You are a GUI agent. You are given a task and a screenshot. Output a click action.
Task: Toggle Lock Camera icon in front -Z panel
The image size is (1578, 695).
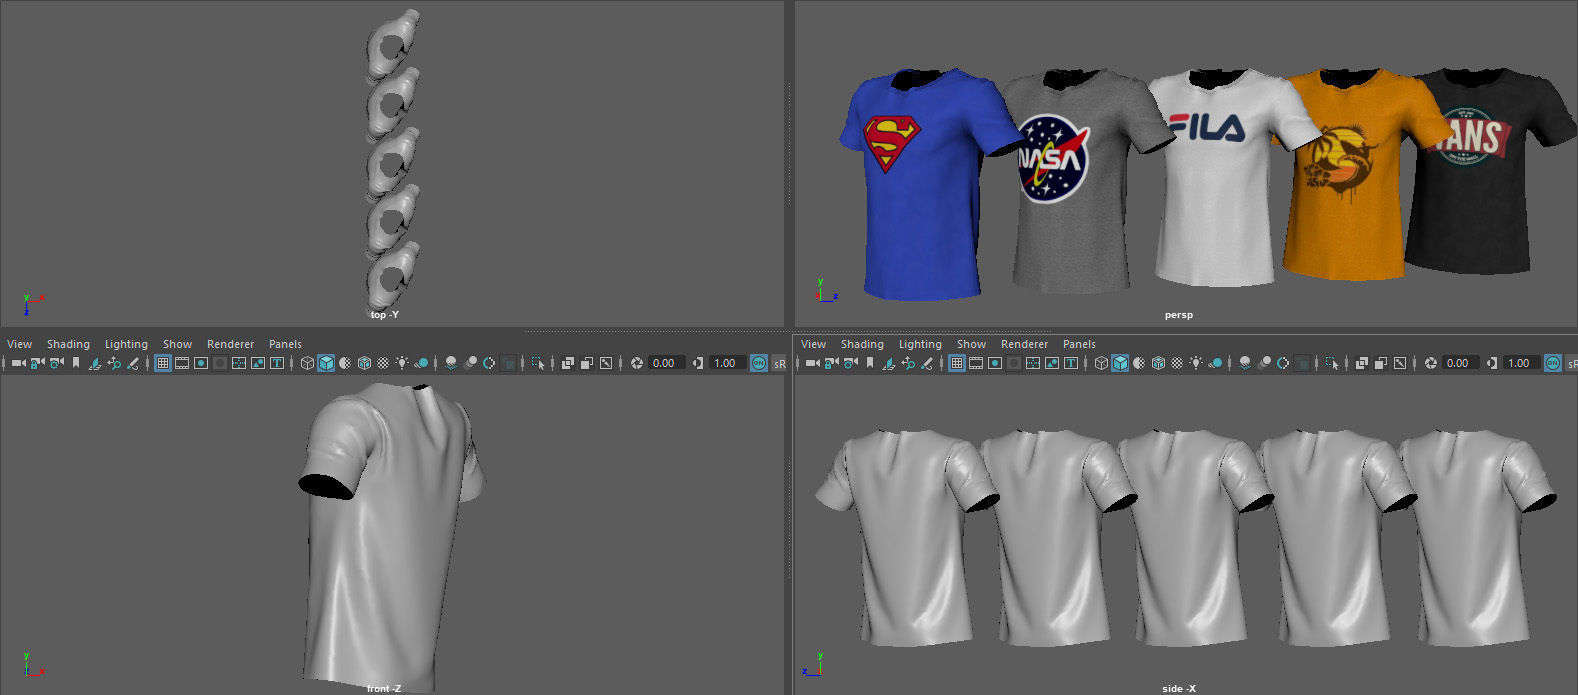coord(37,363)
